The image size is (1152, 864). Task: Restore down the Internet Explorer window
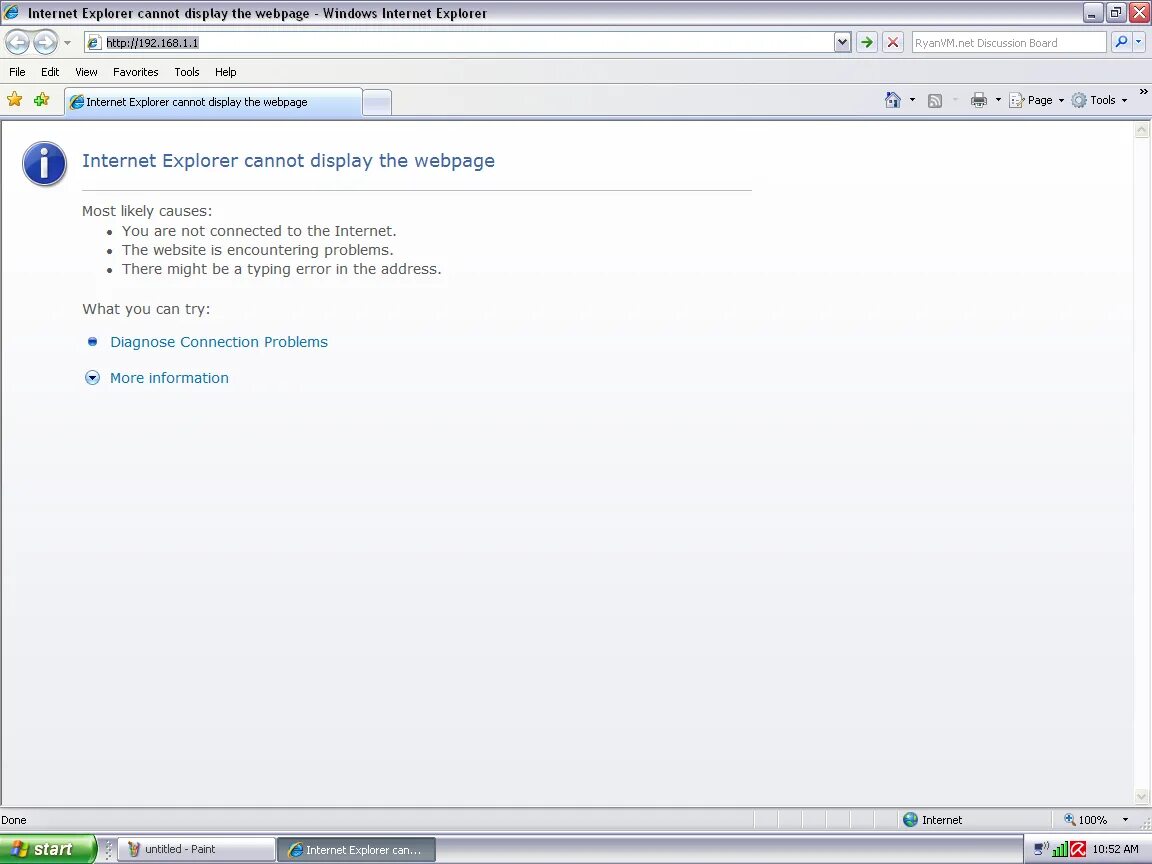click(1115, 12)
